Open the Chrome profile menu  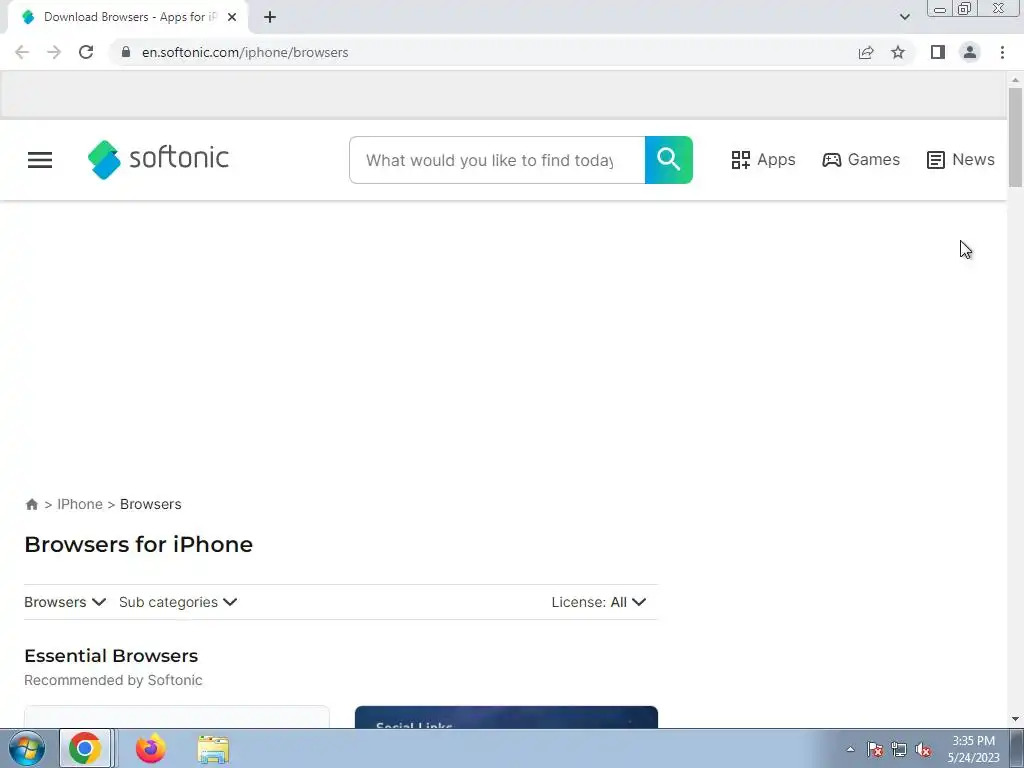[970, 52]
